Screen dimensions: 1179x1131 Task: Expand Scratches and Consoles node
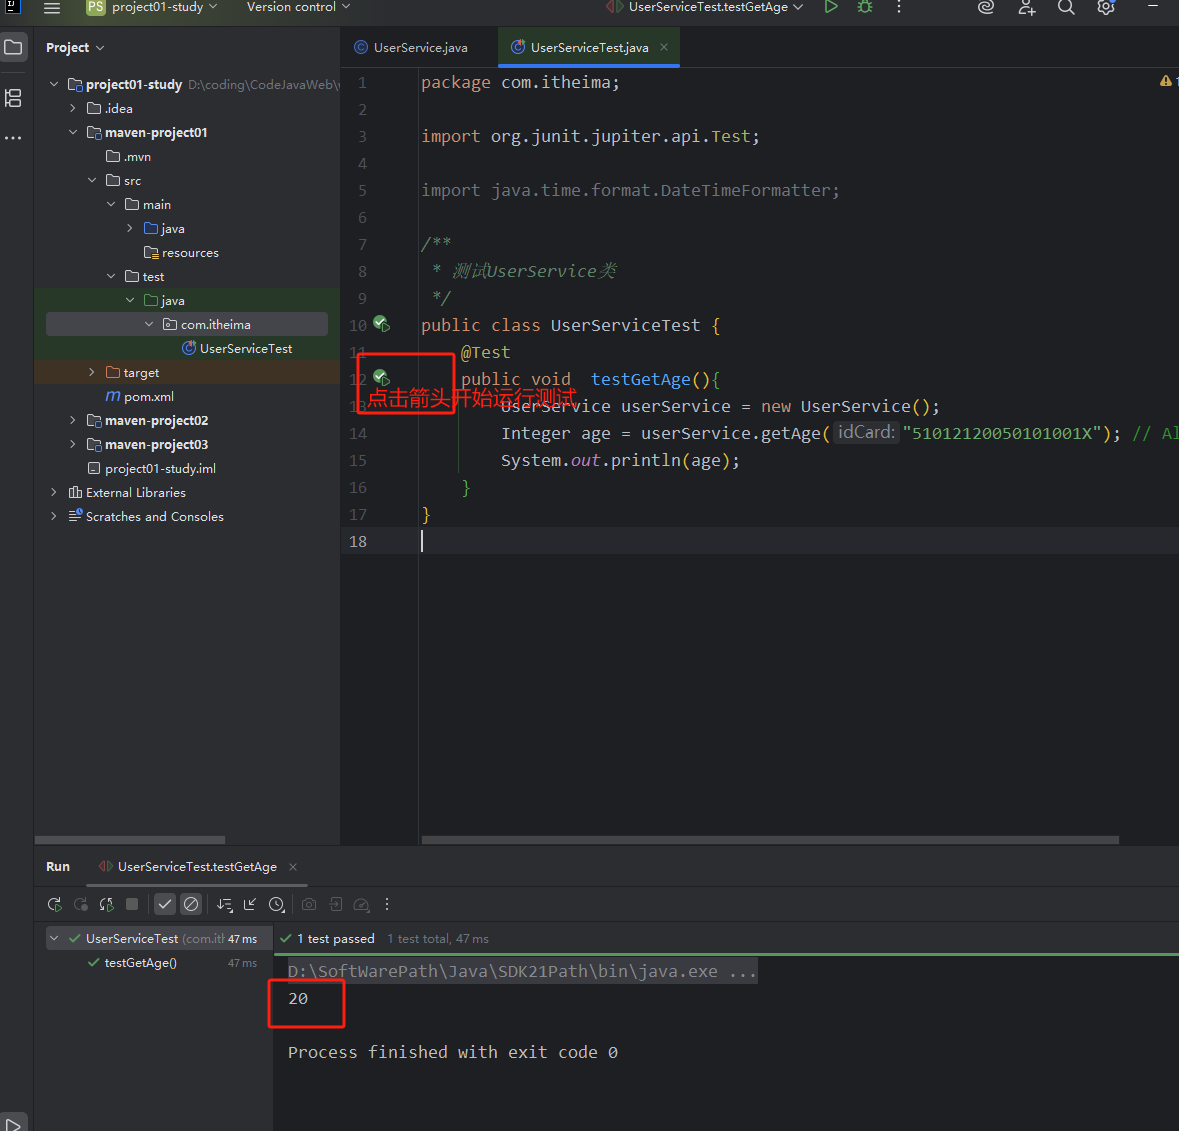tap(53, 517)
